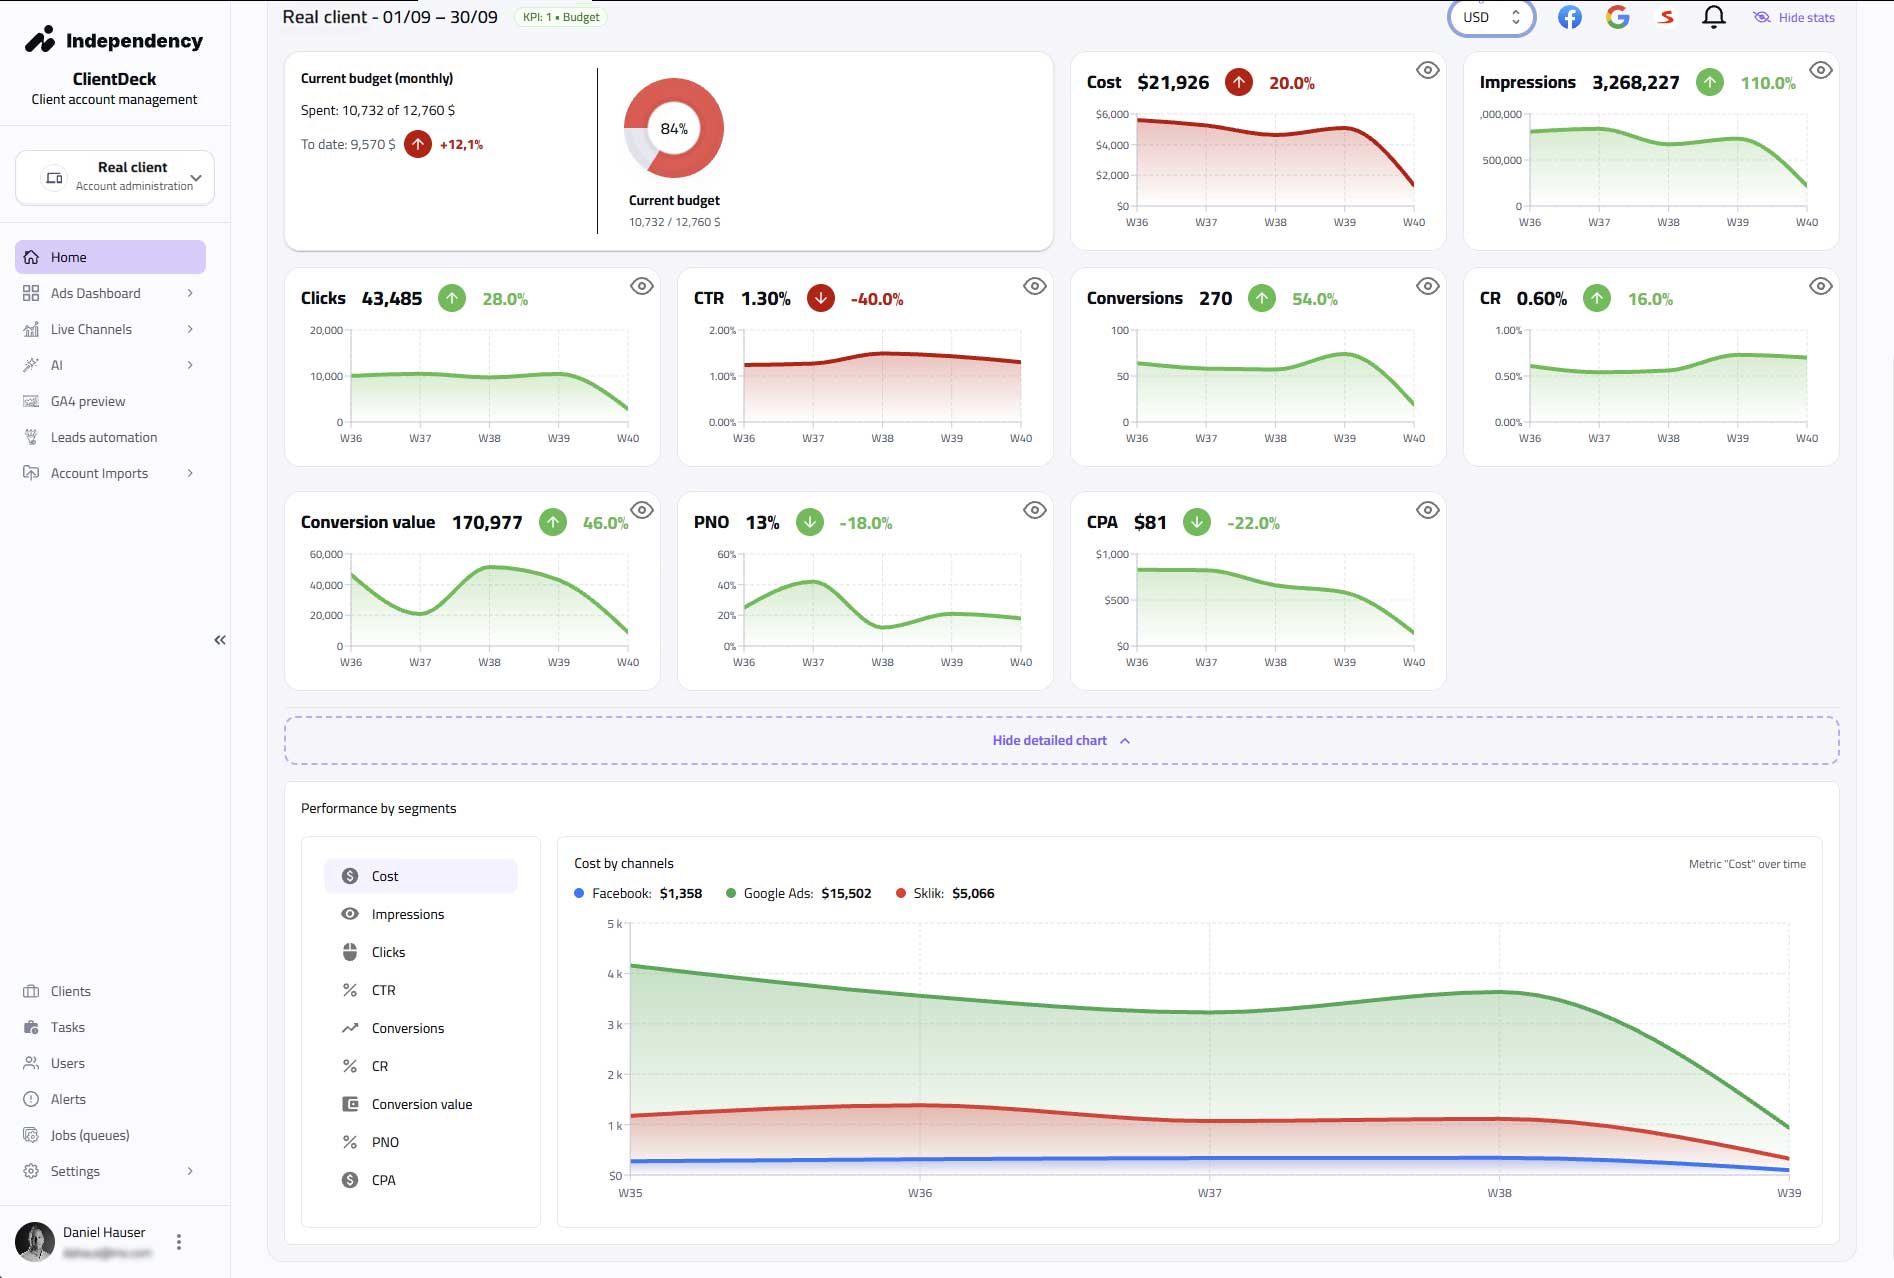Click the green down-arrow beside CPA value
Viewport: 1894px width, 1278px height.
point(1196,522)
